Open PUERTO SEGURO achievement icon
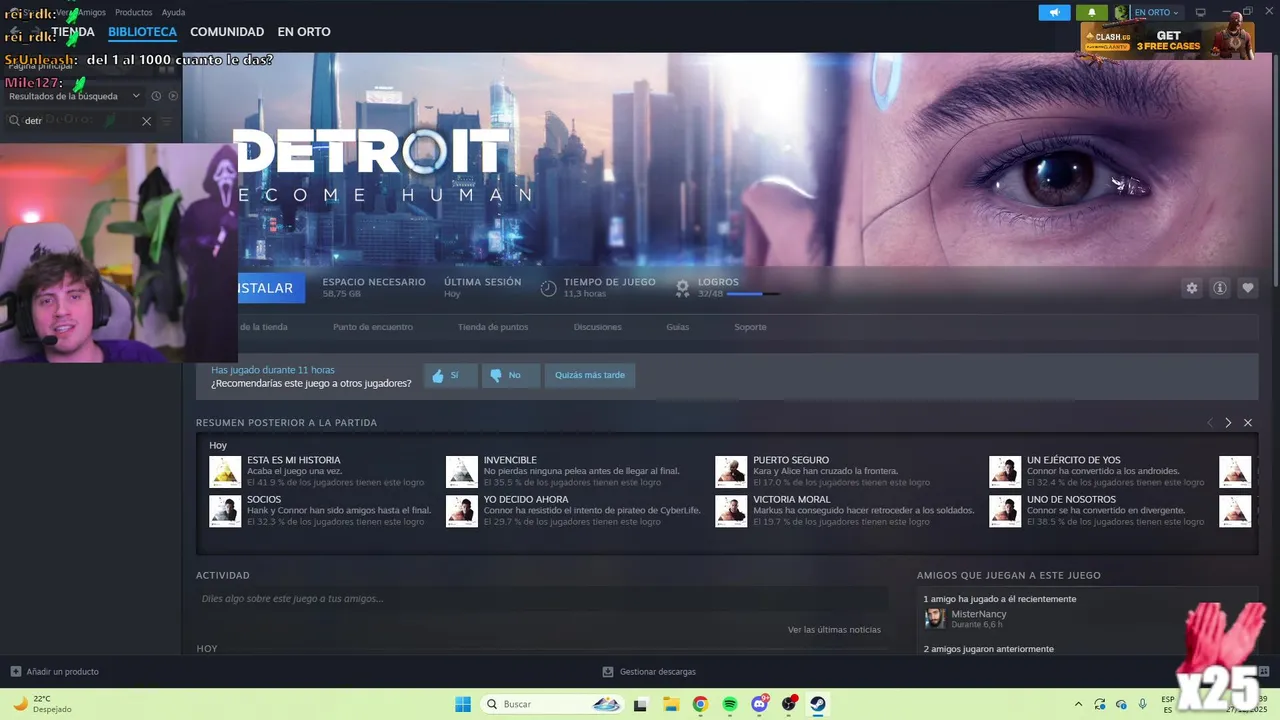The height and width of the screenshot is (720, 1280). [731, 472]
